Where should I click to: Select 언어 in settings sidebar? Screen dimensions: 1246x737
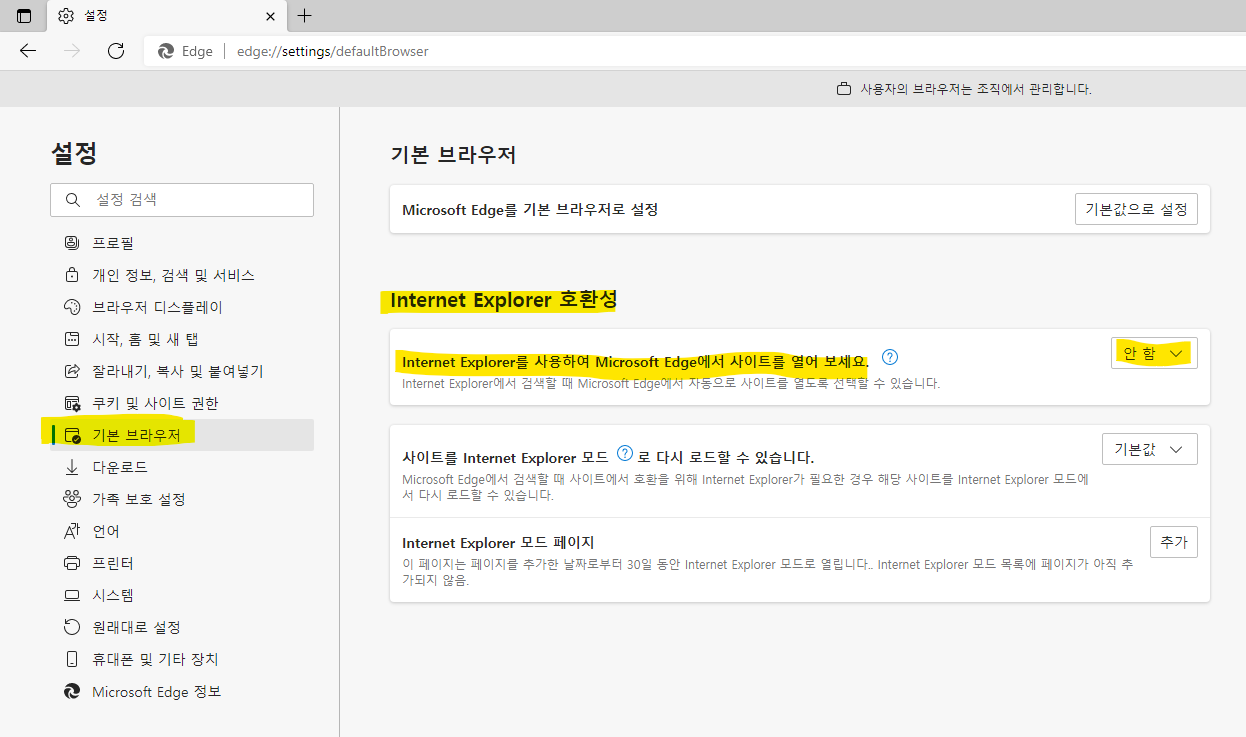point(182,531)
